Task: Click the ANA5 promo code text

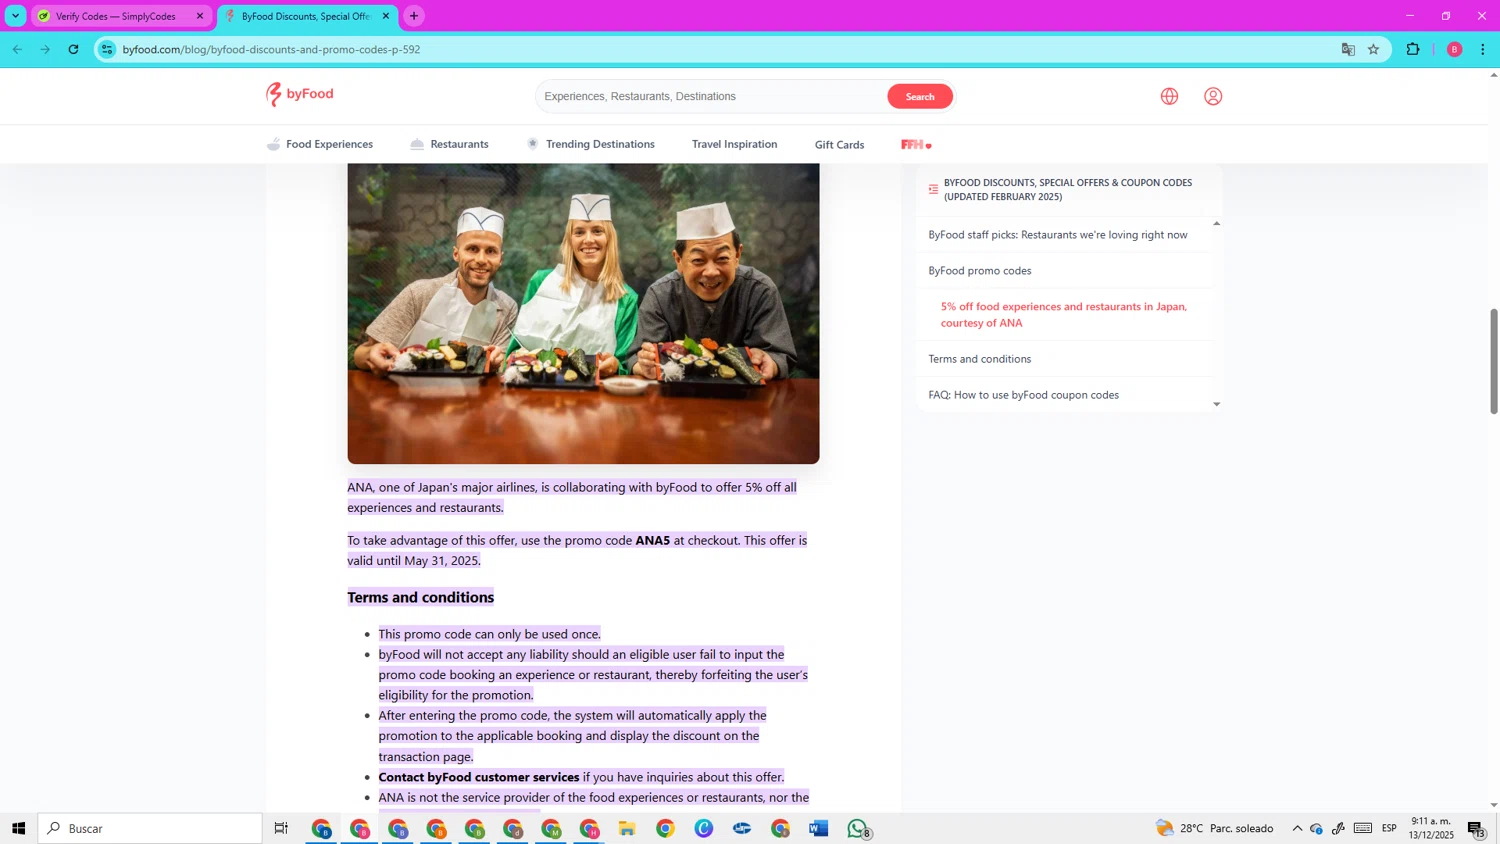Action: pyautogui.click(x=653, y=540)
